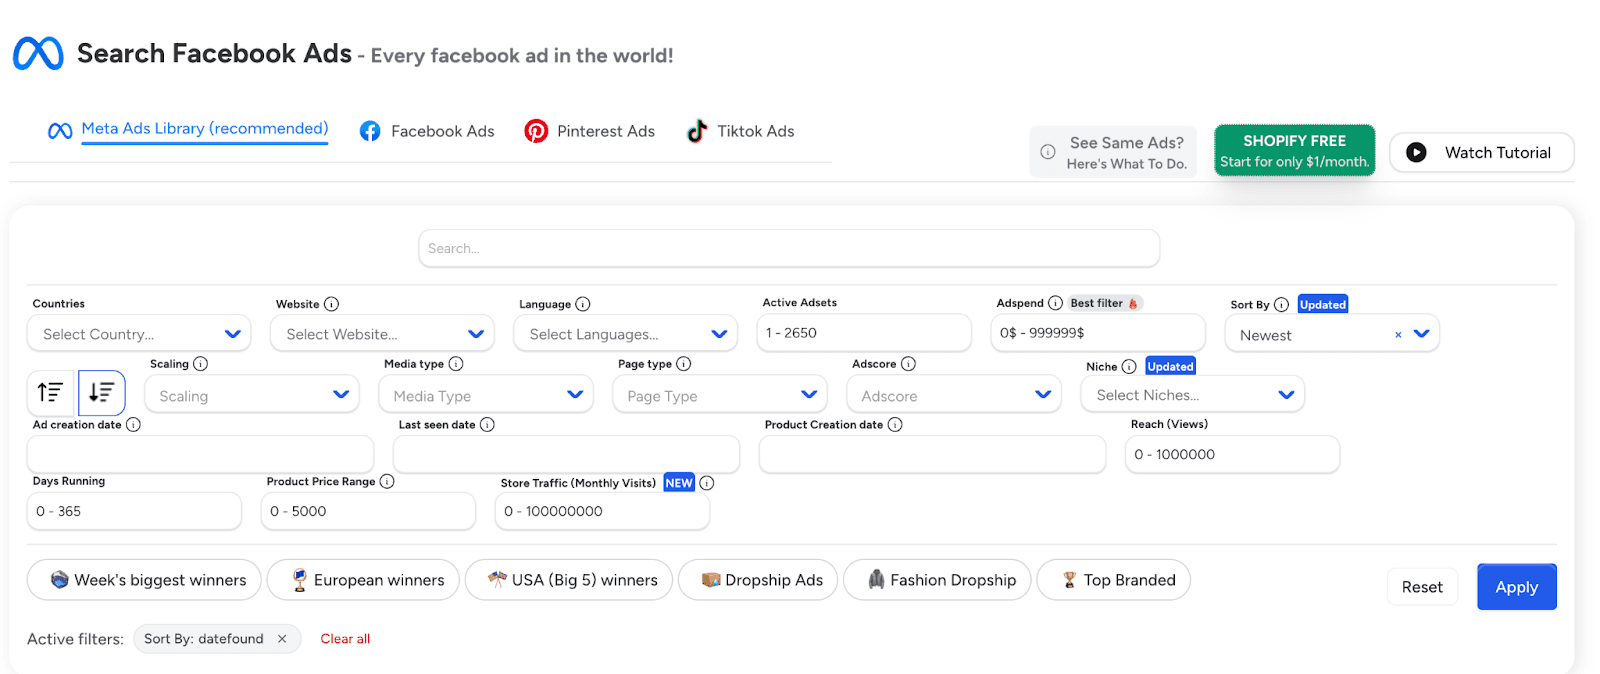Click the Page type info icon
The image size is (1600, 674).
click(x=684, y=364)
